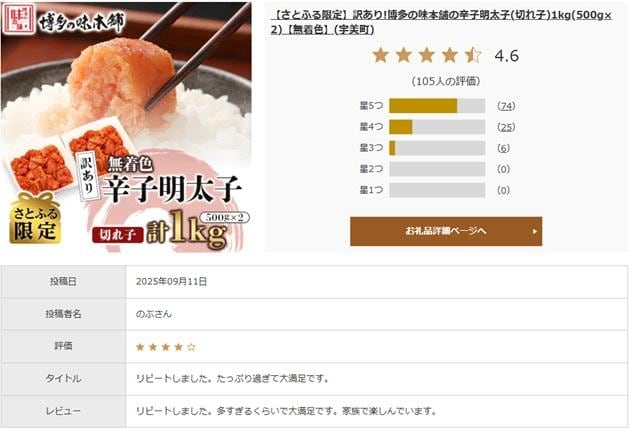Open the 辛子明太子 product title link
This screenshot has width=630, height=429.
coord(441,22)
